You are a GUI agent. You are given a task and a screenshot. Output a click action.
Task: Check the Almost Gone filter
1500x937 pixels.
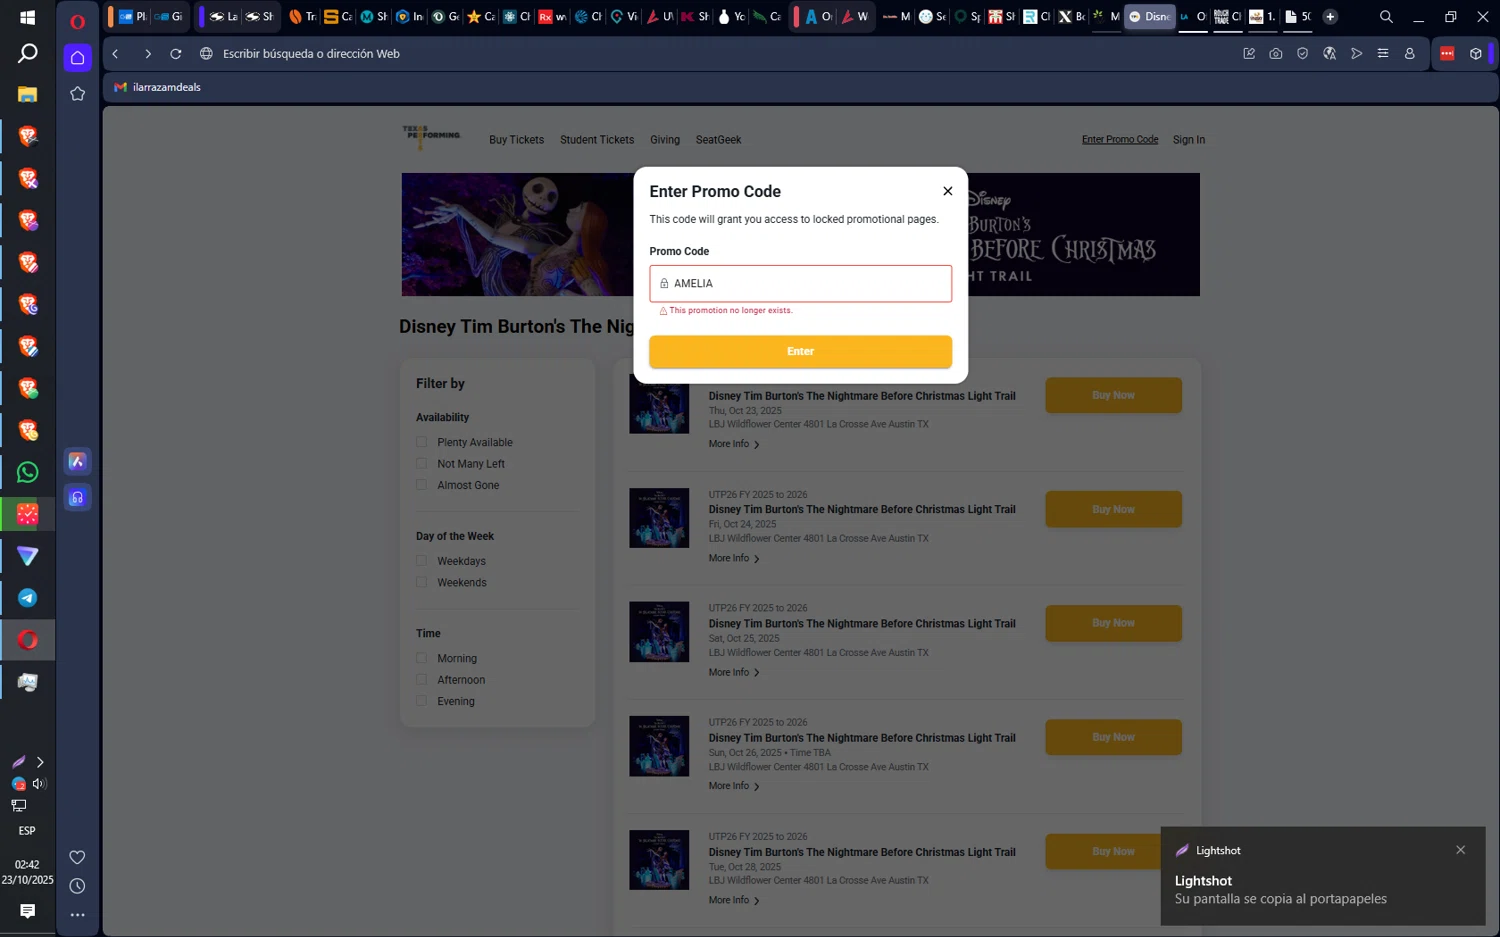click(421, 485)
